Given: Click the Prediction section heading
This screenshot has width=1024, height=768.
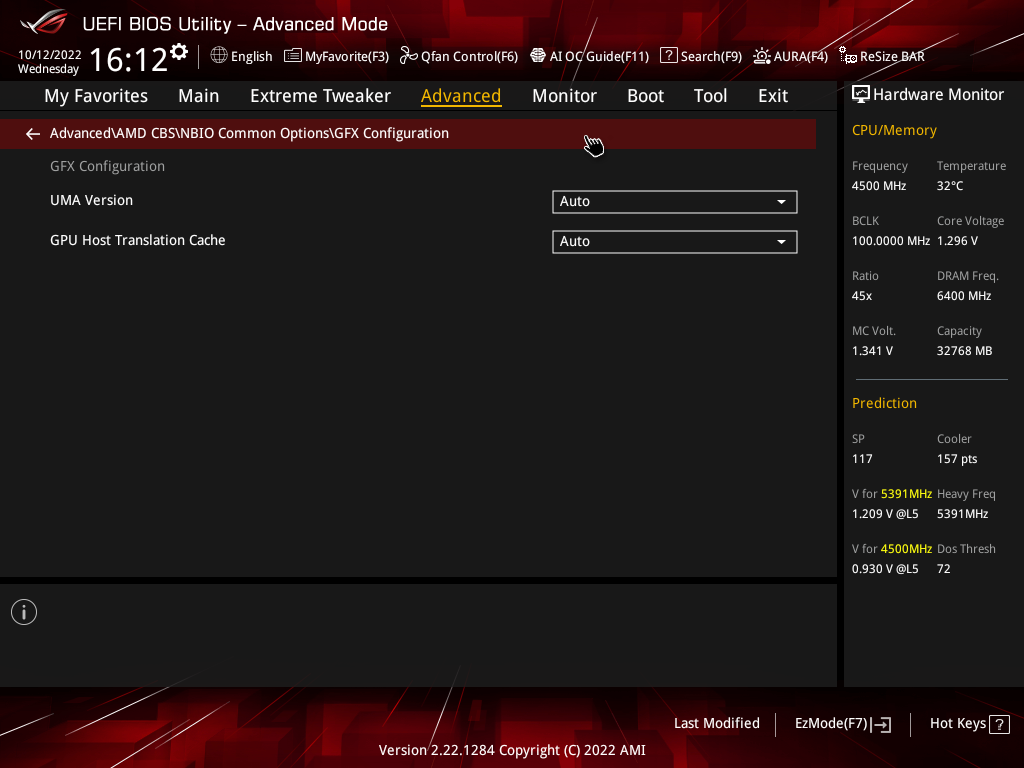Looking at the screenshot, I should (884, 404).
